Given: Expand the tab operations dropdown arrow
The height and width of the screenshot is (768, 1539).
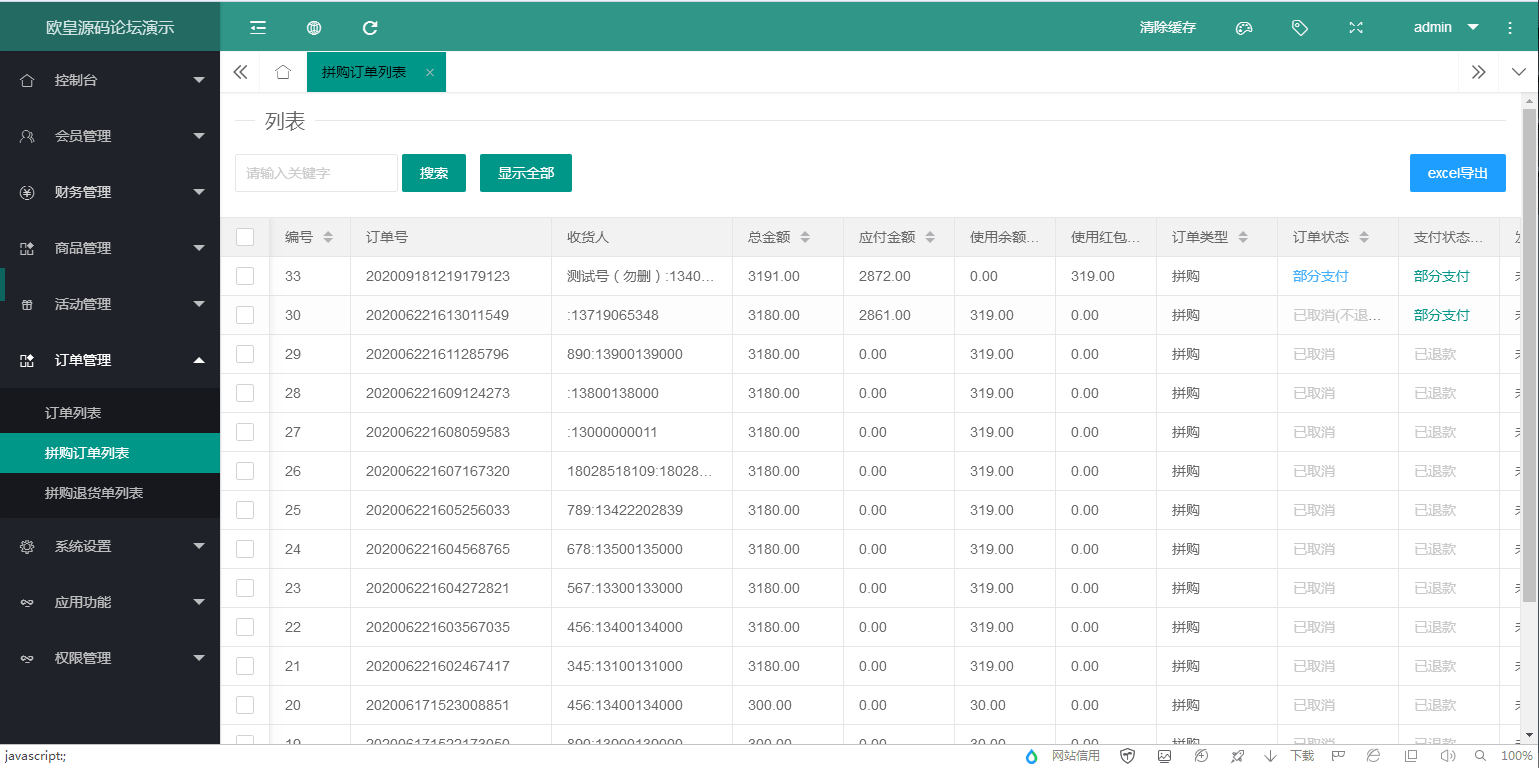Looking at the screenshot, I should point(1518,72).
